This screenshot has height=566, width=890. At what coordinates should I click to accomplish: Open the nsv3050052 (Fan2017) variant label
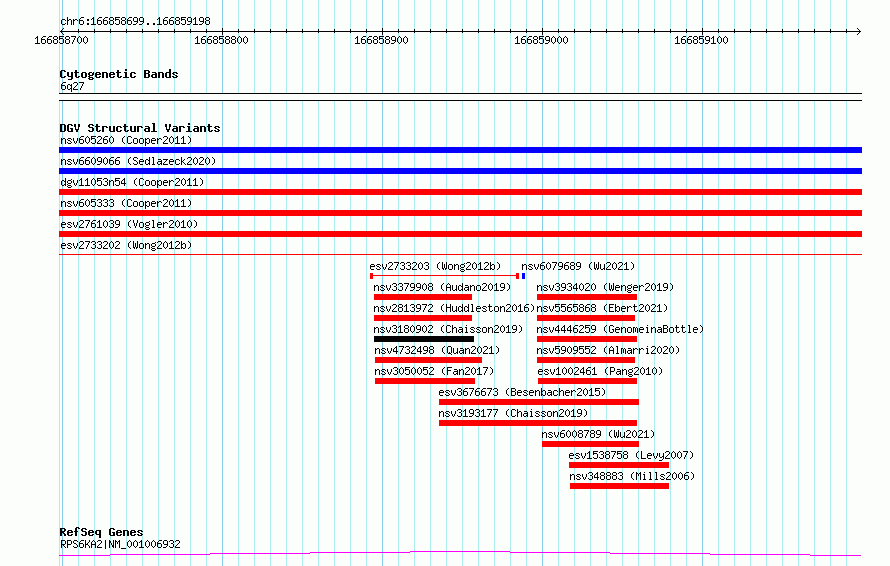point(434,371)
